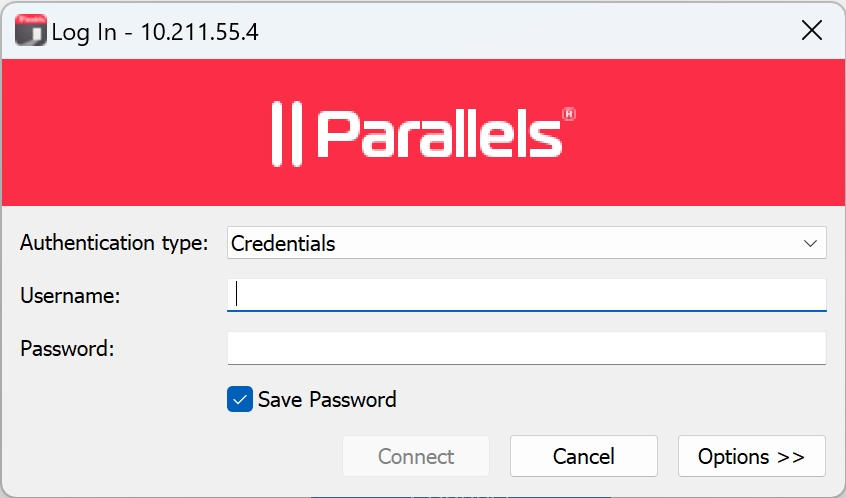
Task: Focus the Password input field
Action: click(526, 348)
